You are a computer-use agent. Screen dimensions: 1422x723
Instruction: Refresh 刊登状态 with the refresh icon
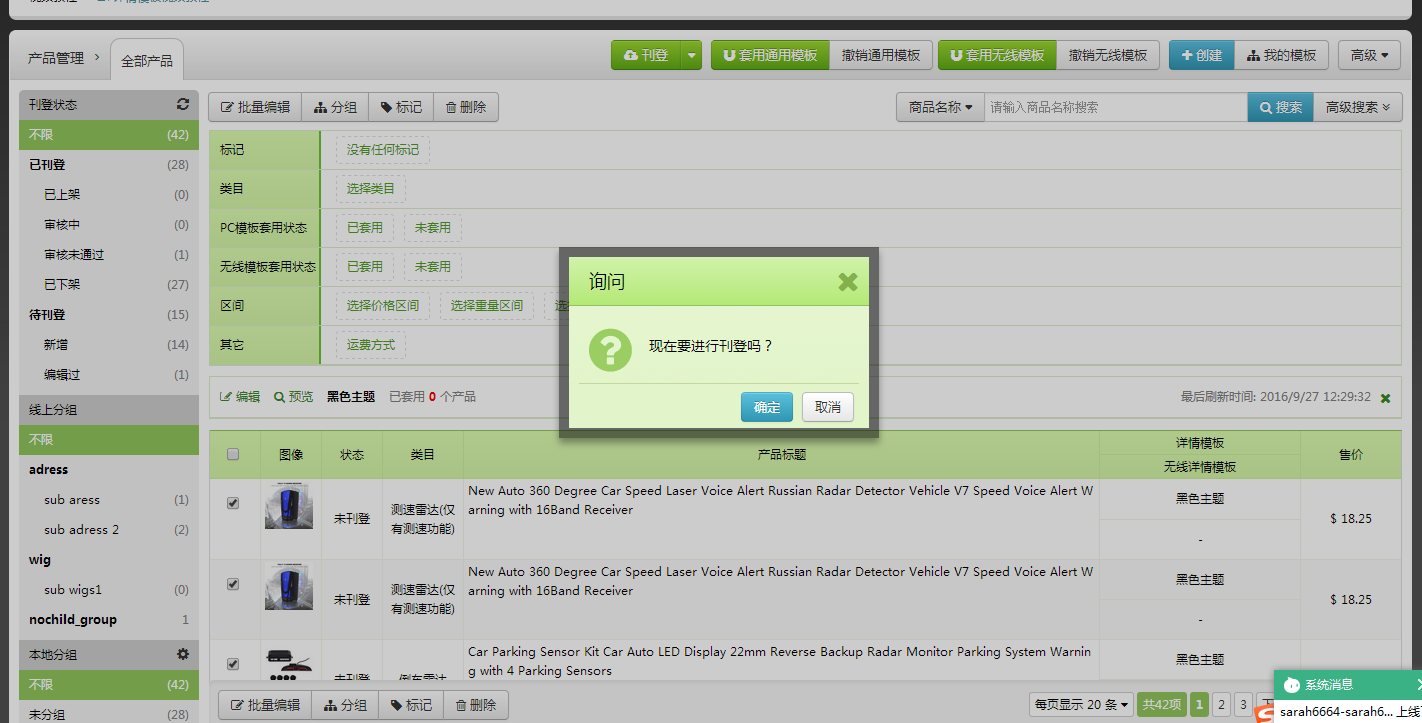pos(182,104)
